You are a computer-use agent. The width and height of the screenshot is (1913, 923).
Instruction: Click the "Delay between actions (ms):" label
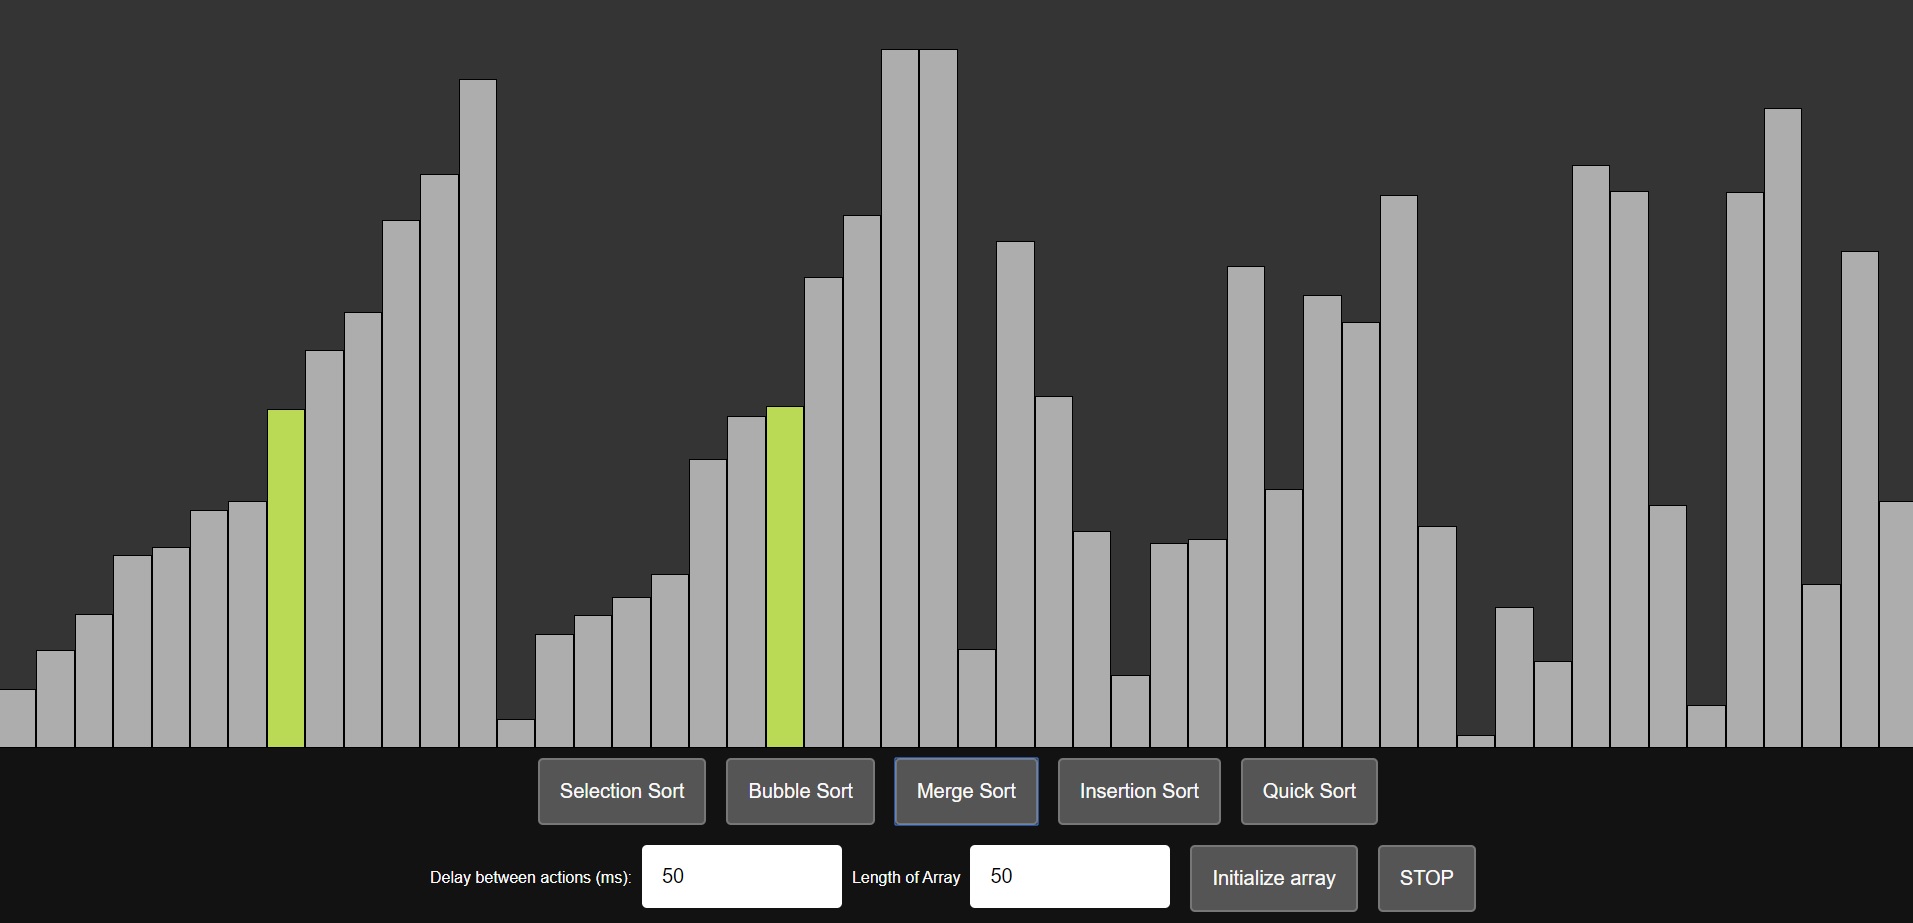coord(530,877)
